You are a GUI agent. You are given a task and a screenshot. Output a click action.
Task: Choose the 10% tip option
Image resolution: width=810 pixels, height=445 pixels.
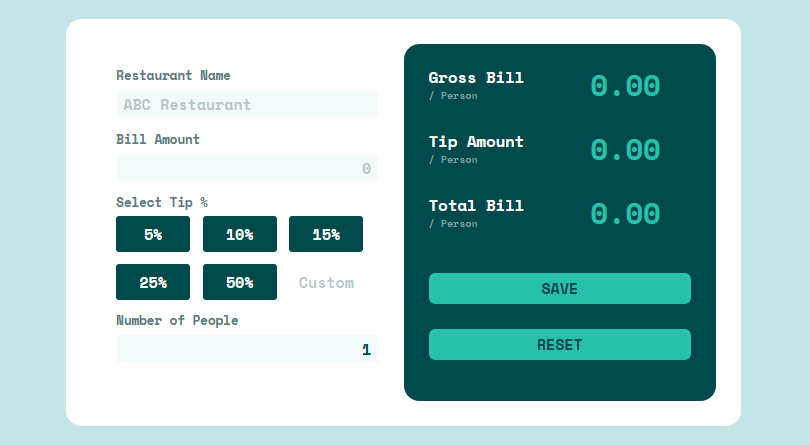tap(240, 234)
